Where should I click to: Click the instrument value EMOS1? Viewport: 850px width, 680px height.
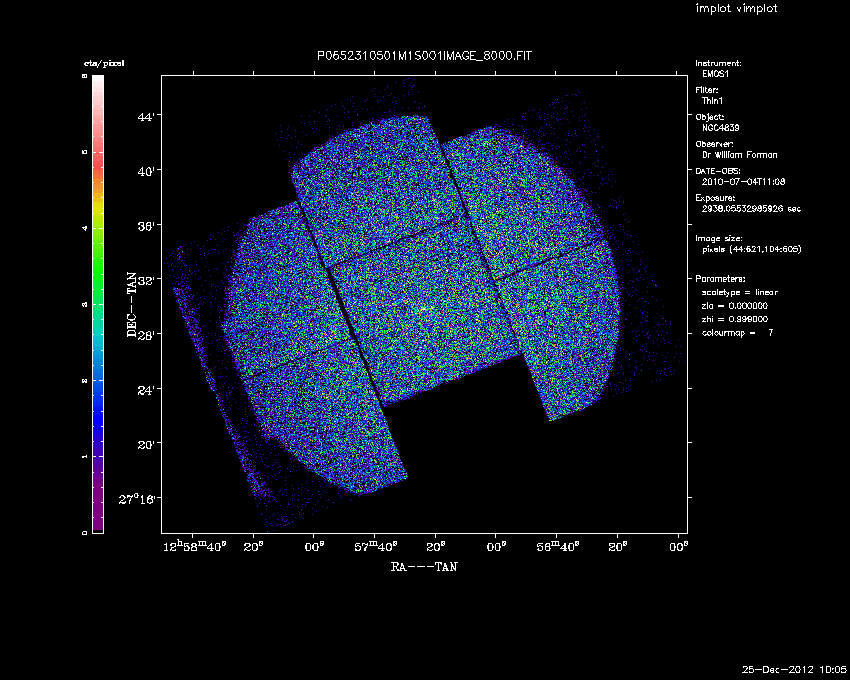tap(716, 74)
